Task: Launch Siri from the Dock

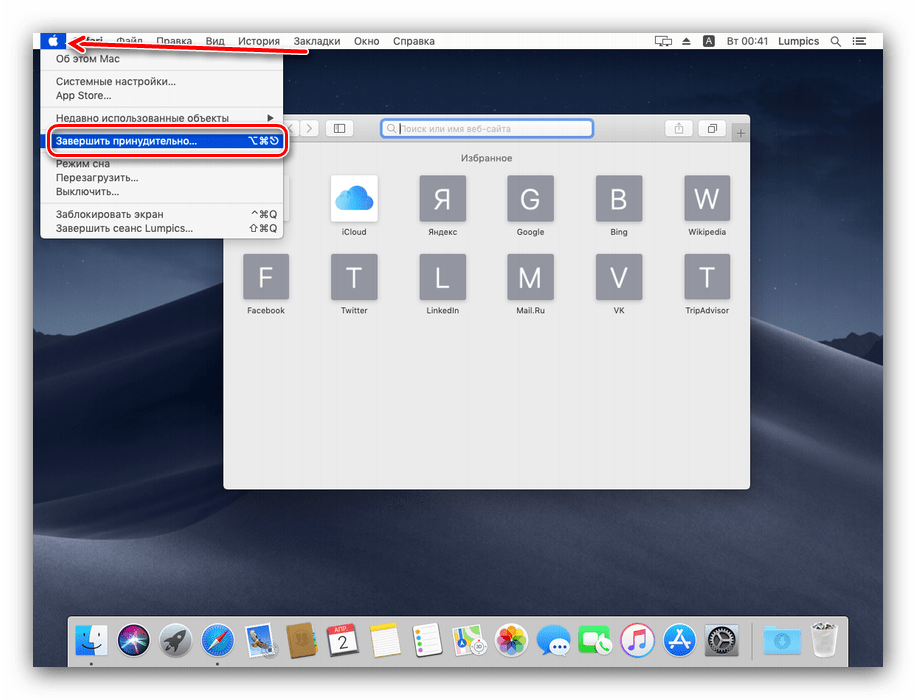Action: tap(133, 640)
